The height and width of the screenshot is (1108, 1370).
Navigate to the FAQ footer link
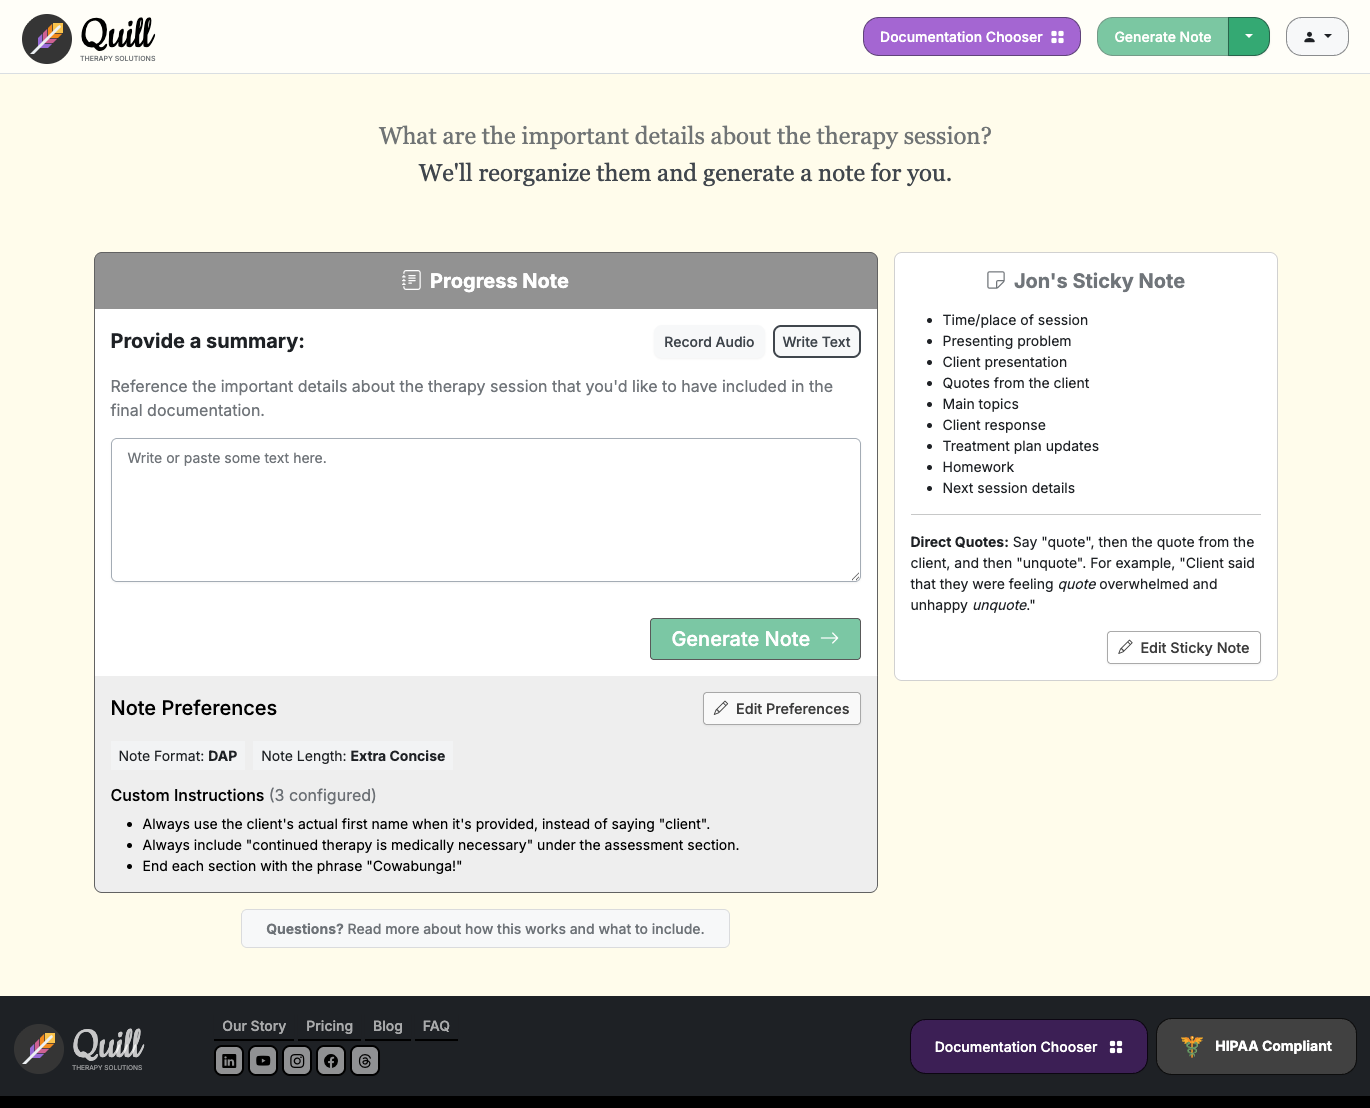pyautogui.click(x=436, y=1026)
